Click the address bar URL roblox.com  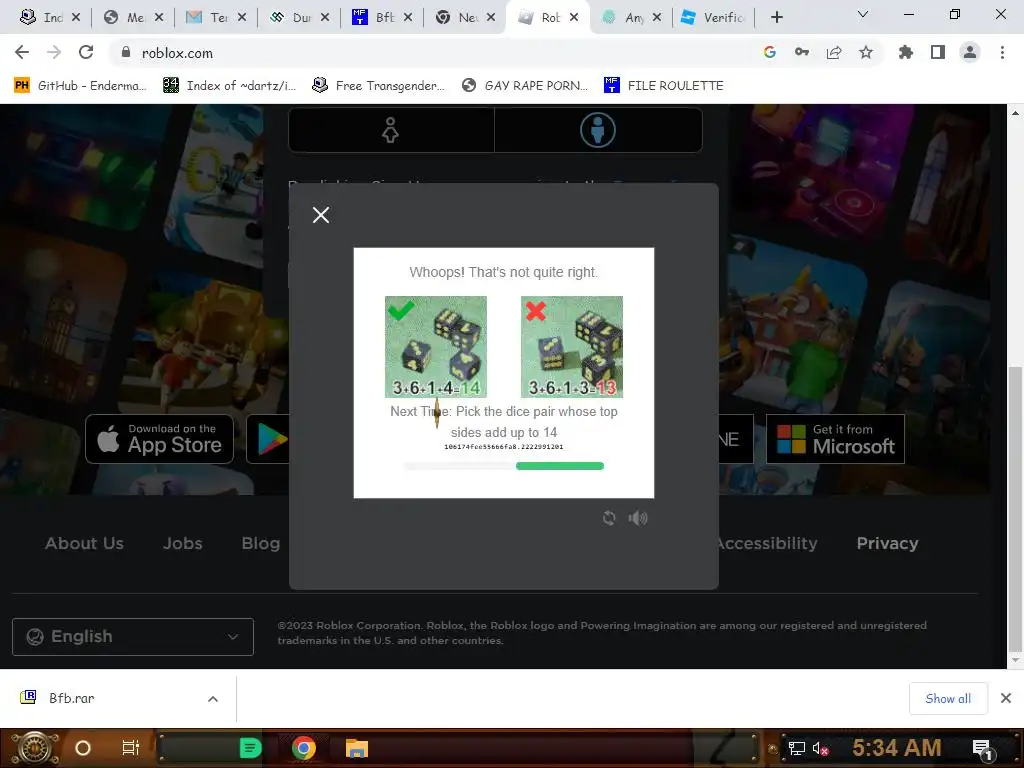click(177, 53)
